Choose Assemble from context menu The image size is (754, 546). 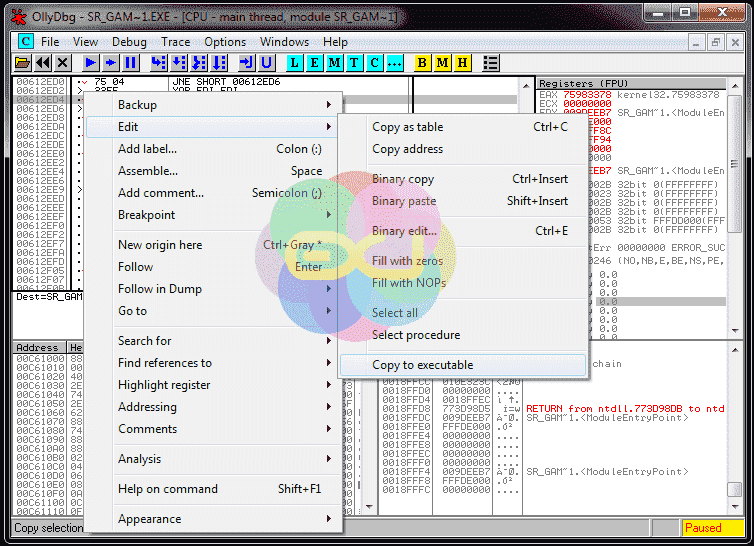214,171
